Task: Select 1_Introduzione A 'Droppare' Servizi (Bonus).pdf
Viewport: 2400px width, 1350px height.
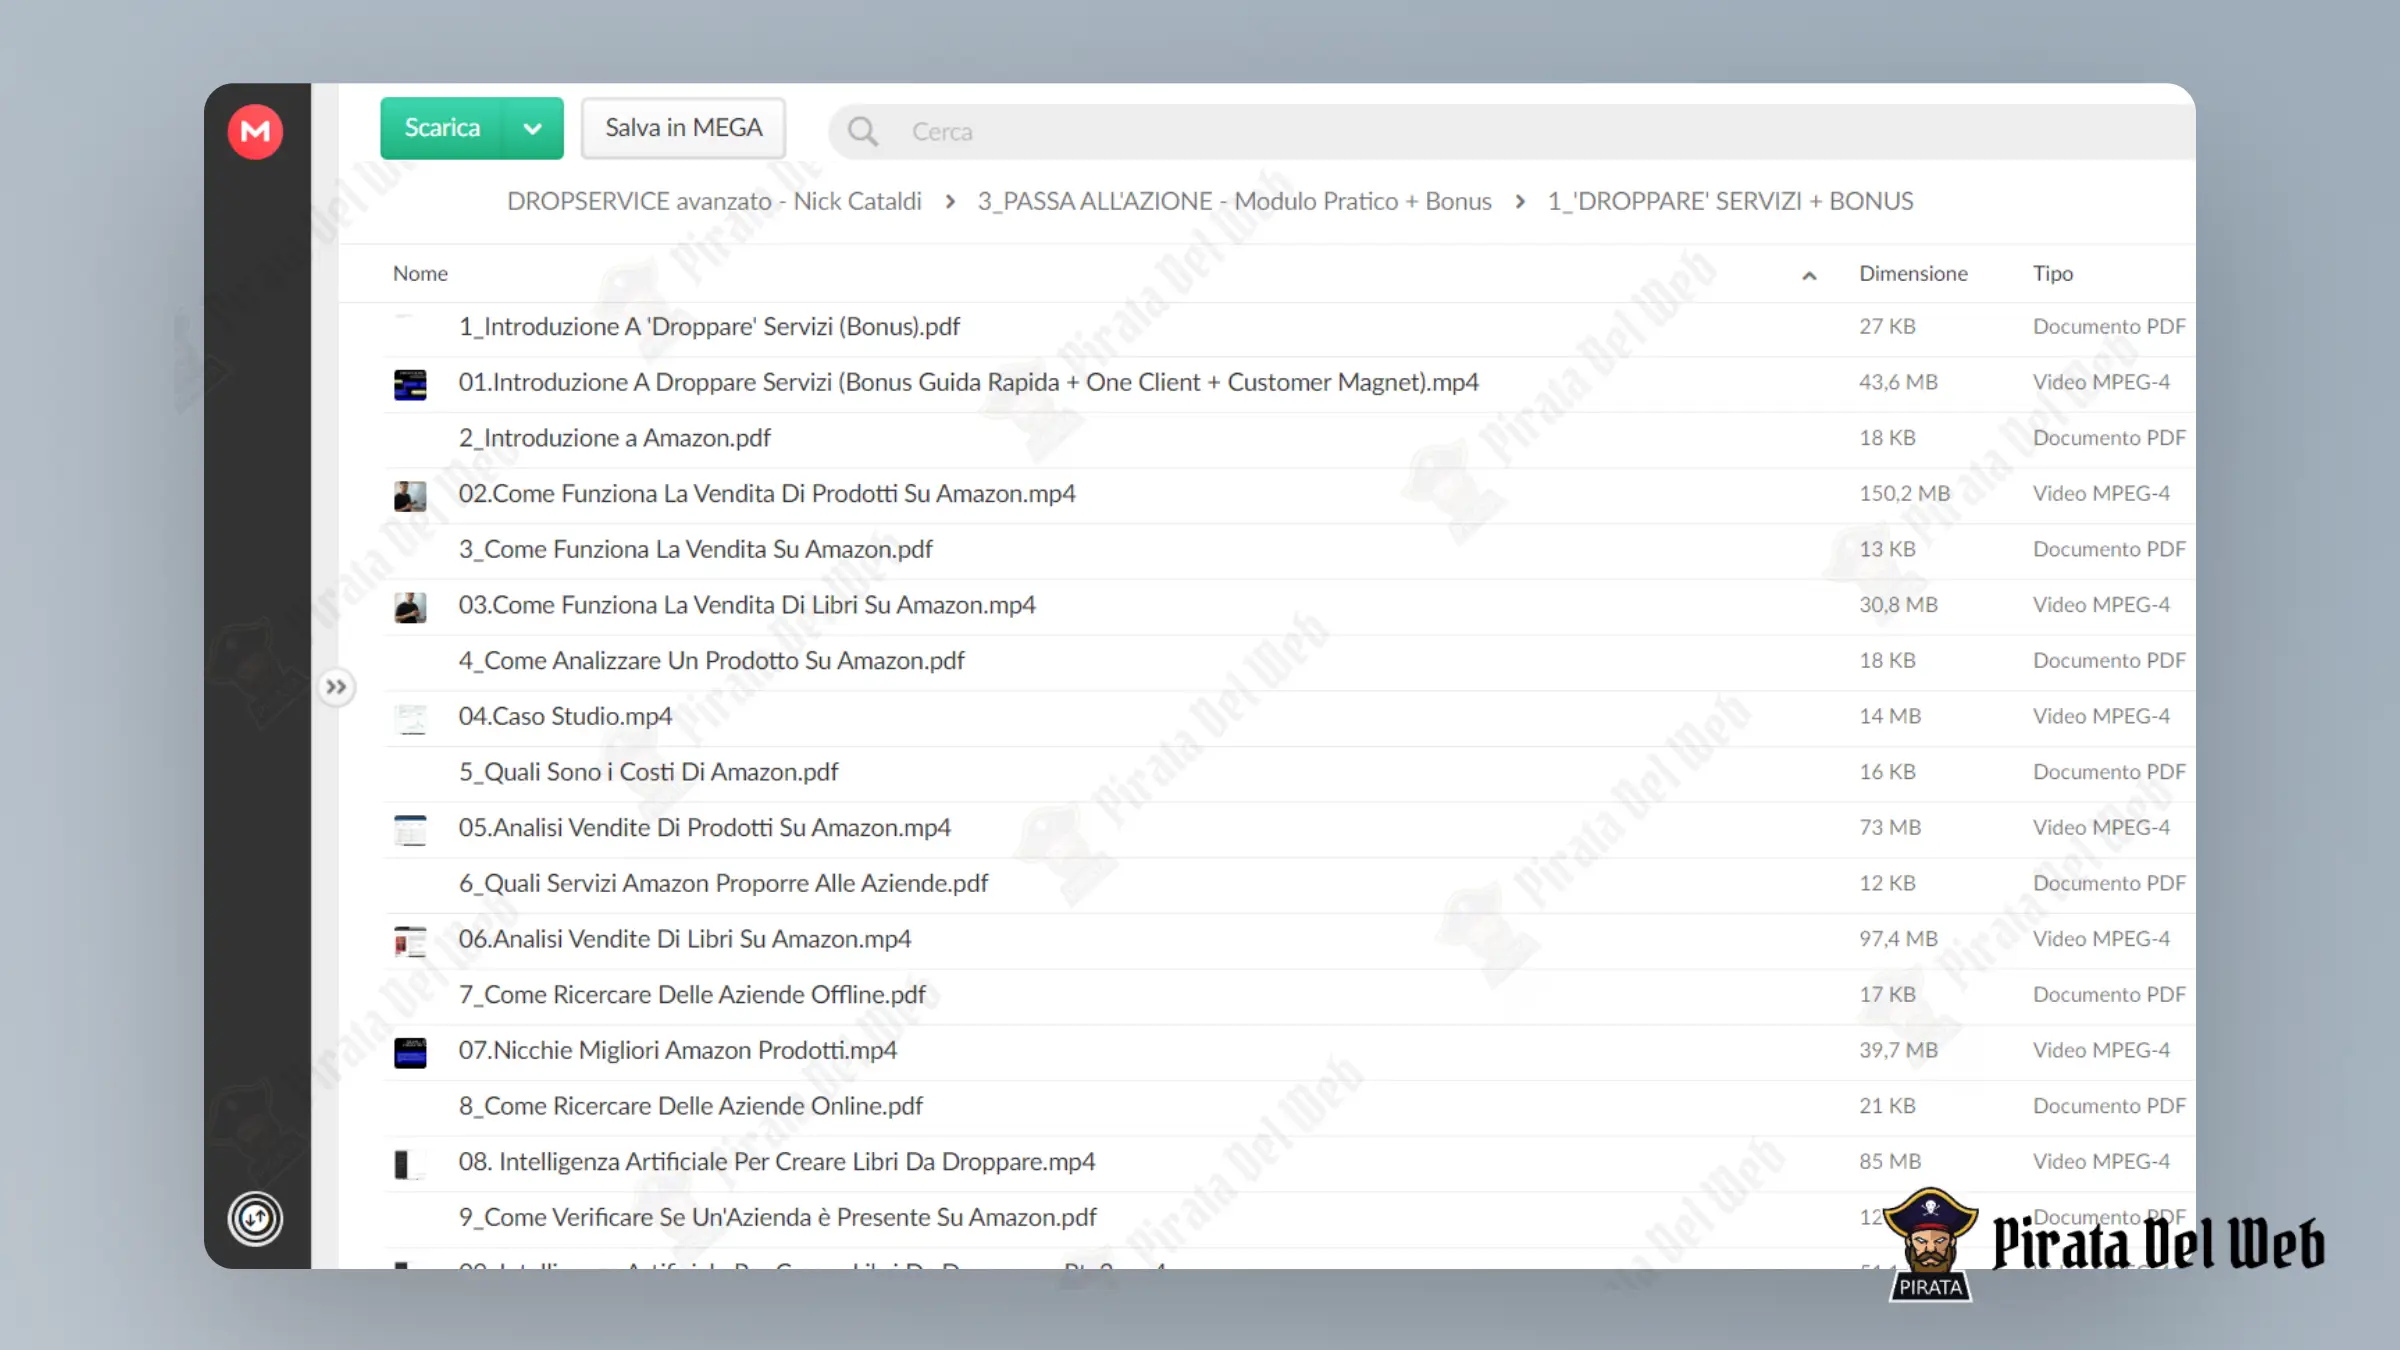Action: coord(709,326)
